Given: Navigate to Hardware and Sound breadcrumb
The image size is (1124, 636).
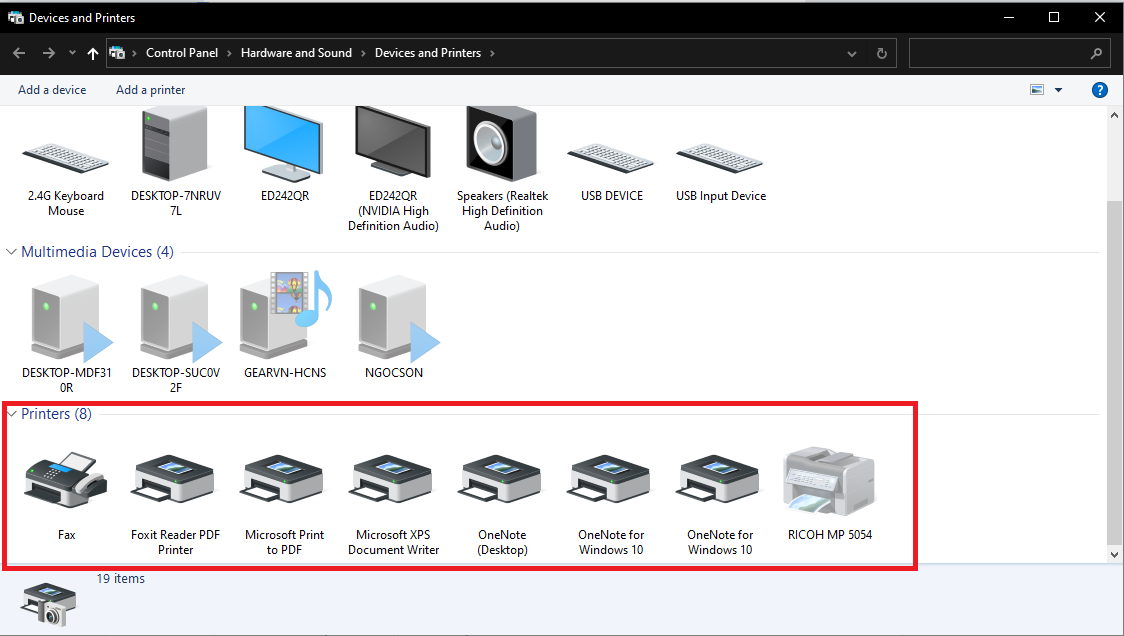Looking at the screenshot, I should (x=296, y=53).
